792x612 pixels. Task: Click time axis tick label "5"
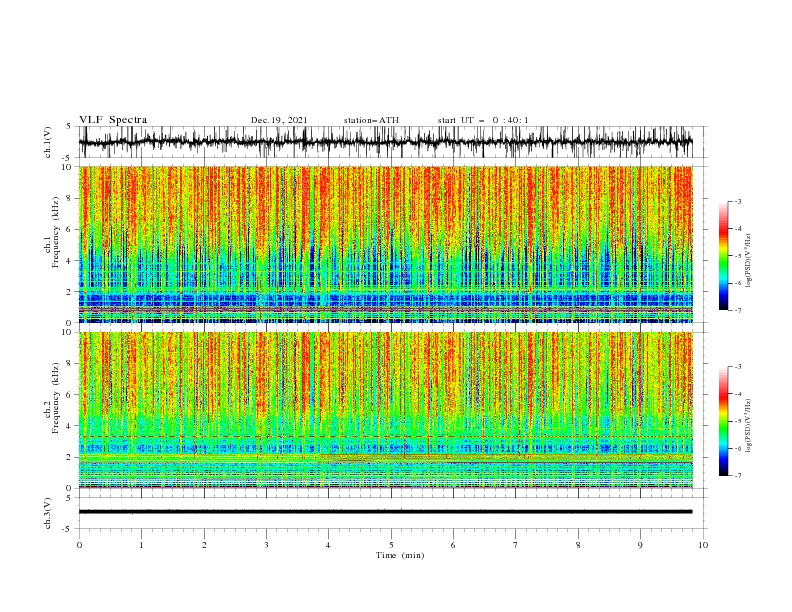(391, 545)
